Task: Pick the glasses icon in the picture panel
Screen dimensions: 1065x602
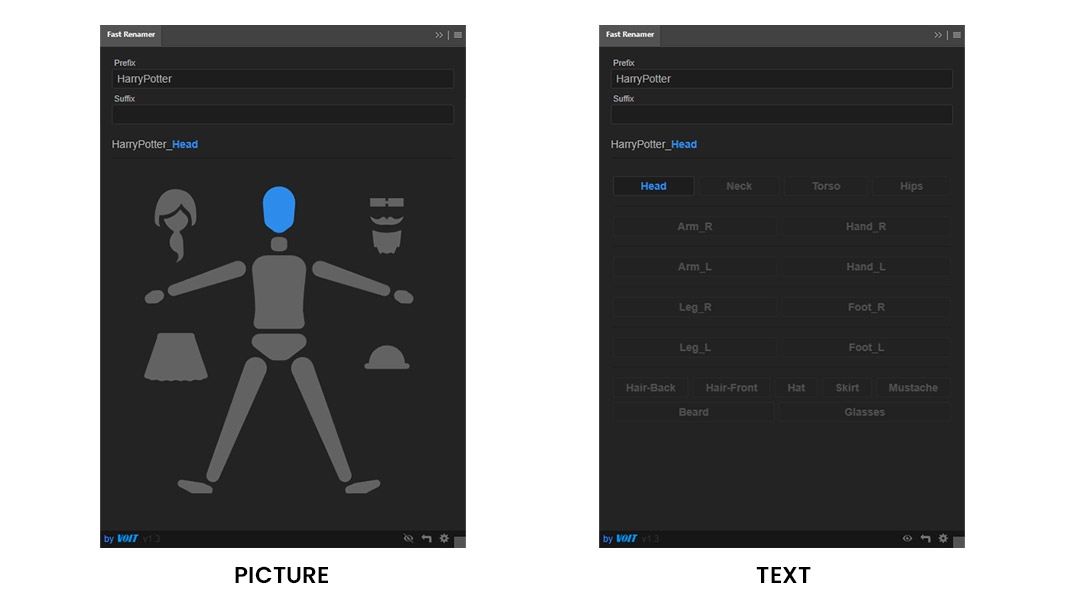Action: (x=386, y=202)
